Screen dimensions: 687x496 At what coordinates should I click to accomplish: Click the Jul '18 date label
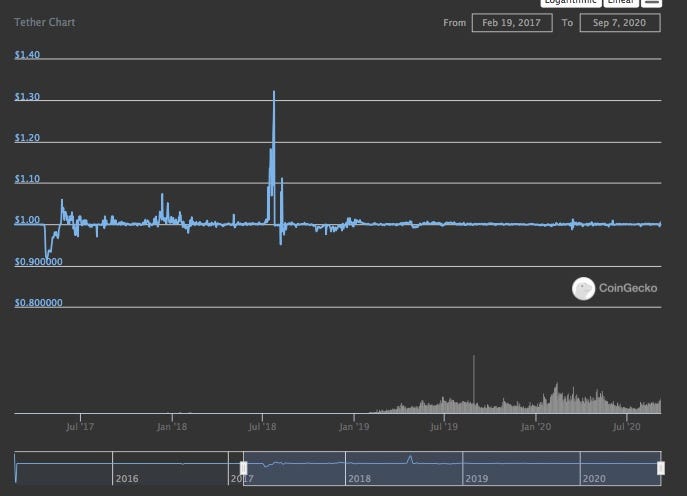click(x=262, y=426)
